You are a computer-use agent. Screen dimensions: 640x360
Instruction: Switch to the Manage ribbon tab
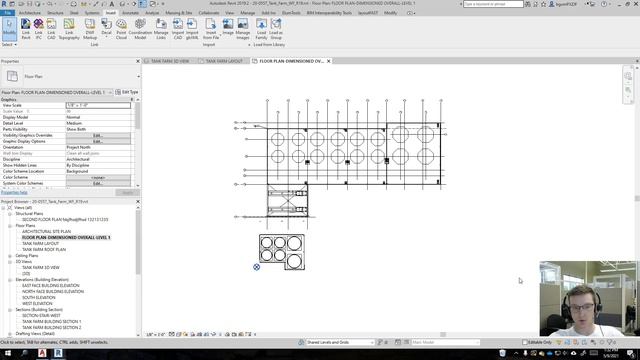(247, 13)
